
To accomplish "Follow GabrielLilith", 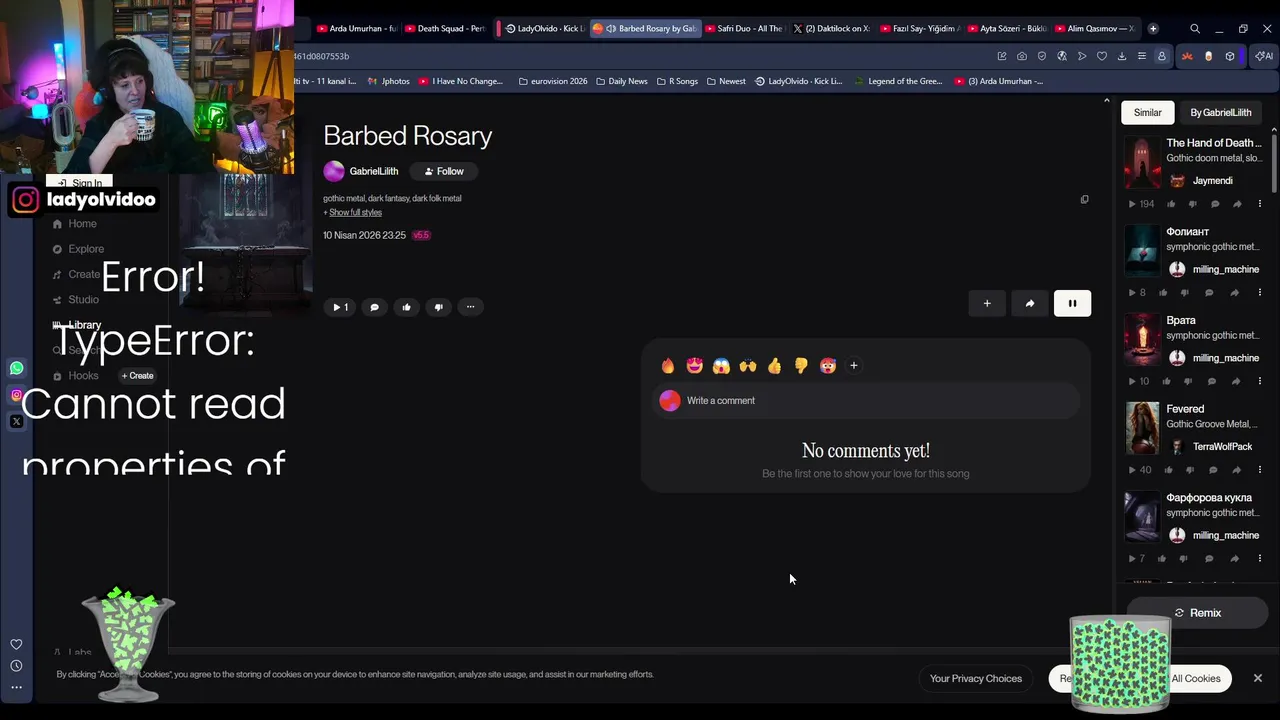I will (444, 171).
